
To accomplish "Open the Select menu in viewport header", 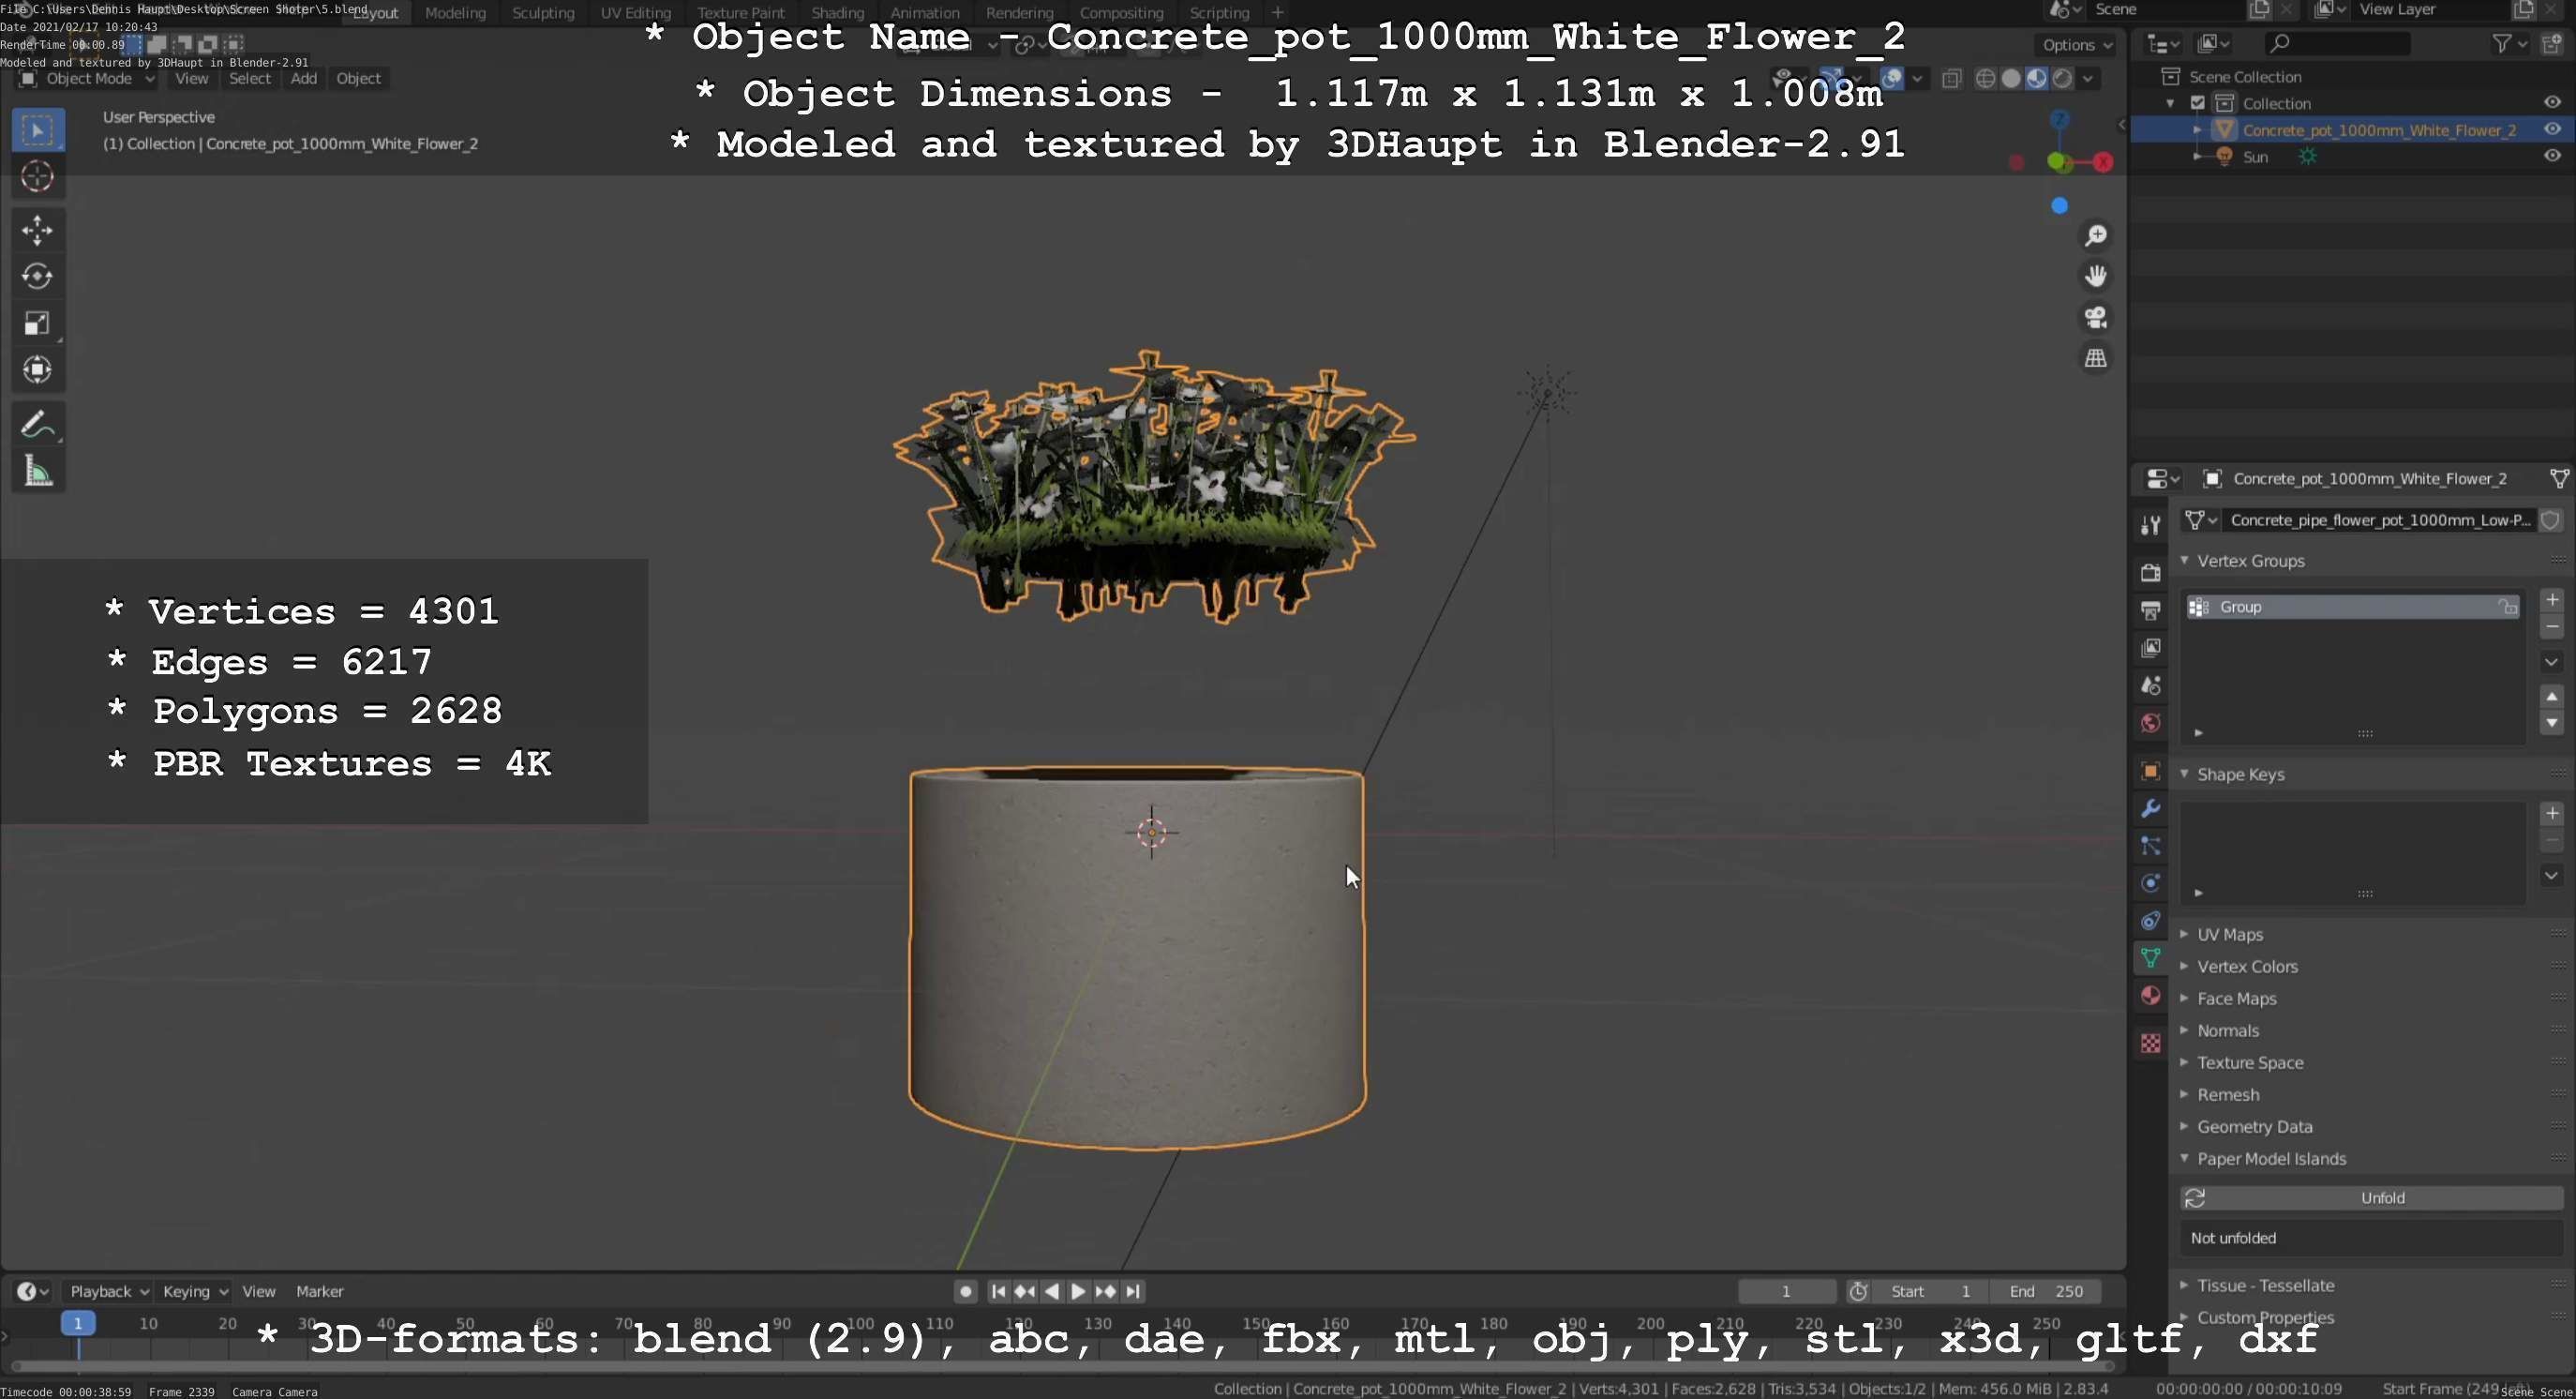I will point(249,79).
